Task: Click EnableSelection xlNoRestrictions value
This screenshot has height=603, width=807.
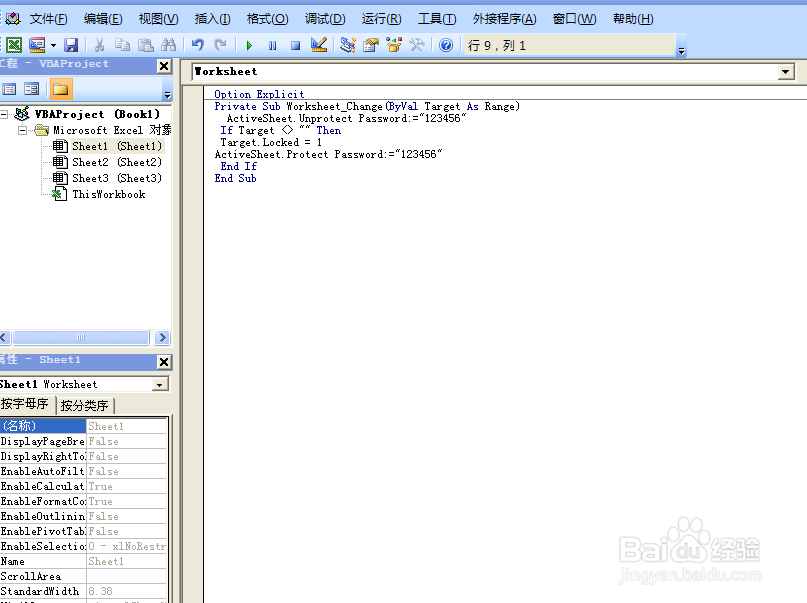Action: point(127,546)
